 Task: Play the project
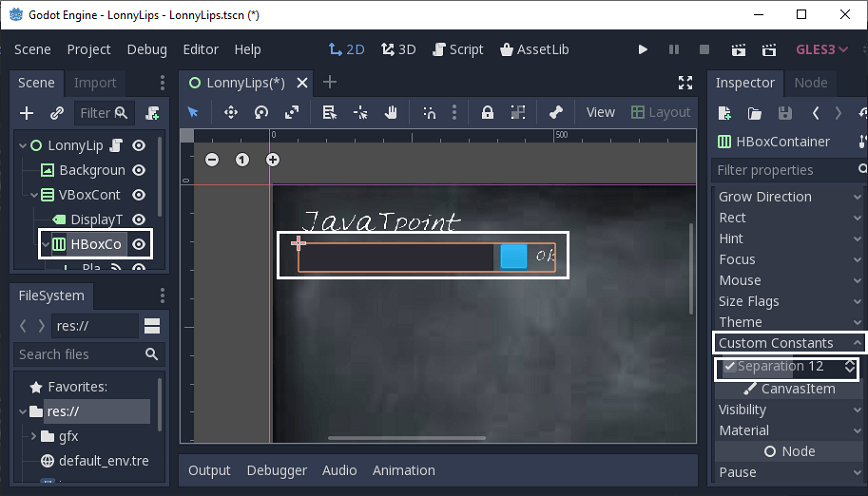click(643, 49)
